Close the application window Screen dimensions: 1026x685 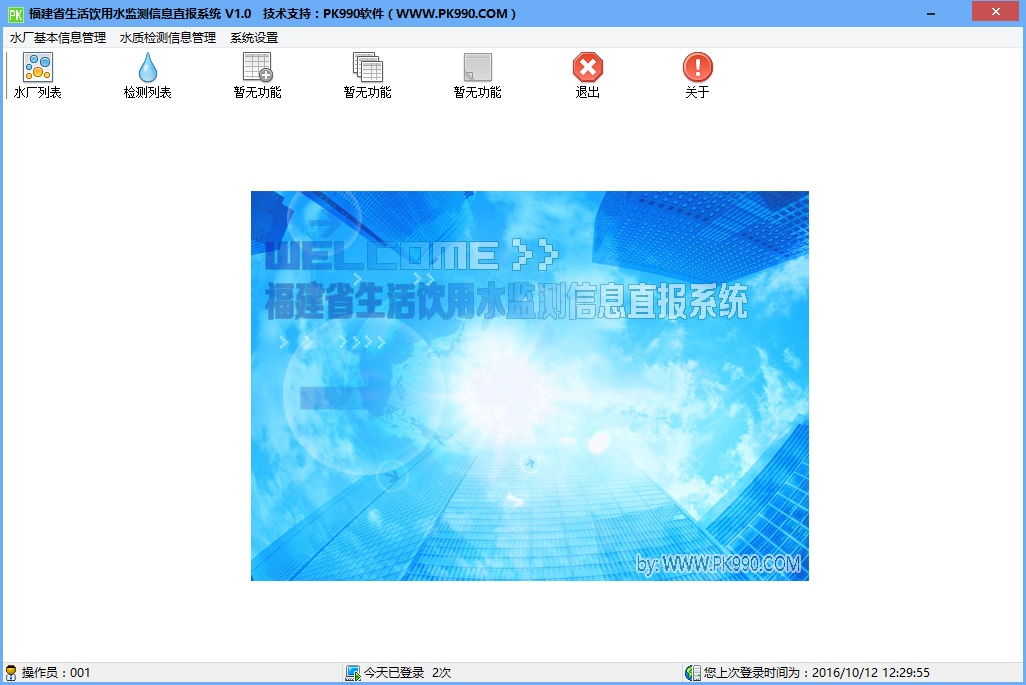995,12
